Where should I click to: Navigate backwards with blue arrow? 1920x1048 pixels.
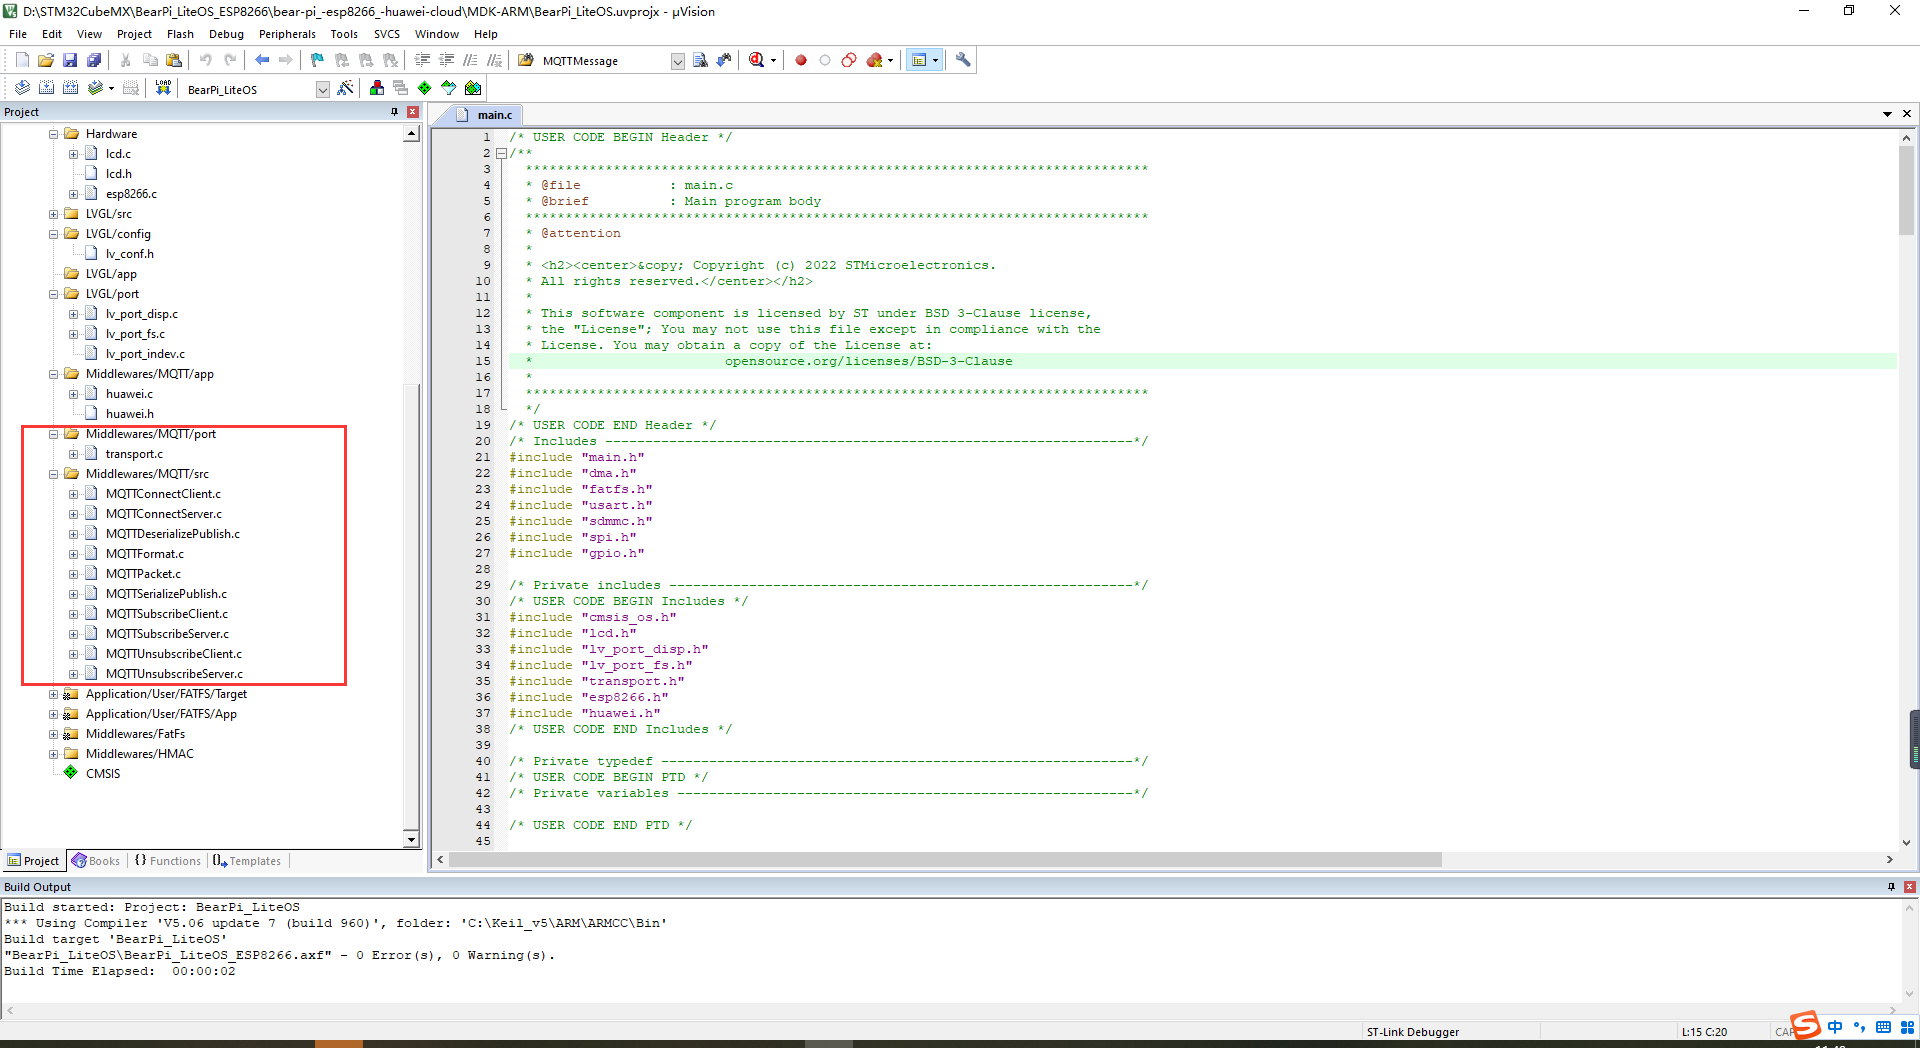point(262,60)
